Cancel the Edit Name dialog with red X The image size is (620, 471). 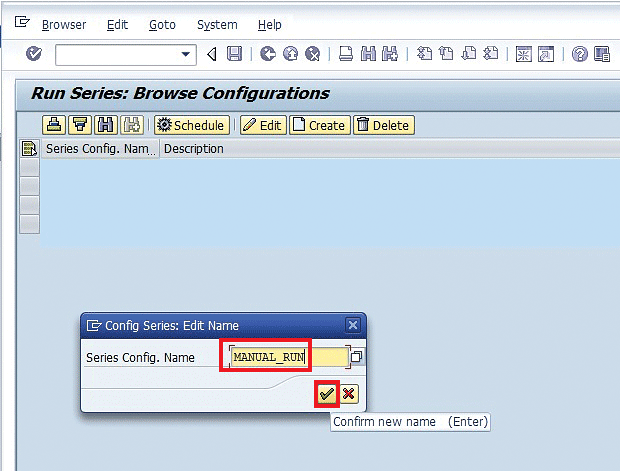click(348, 394)
